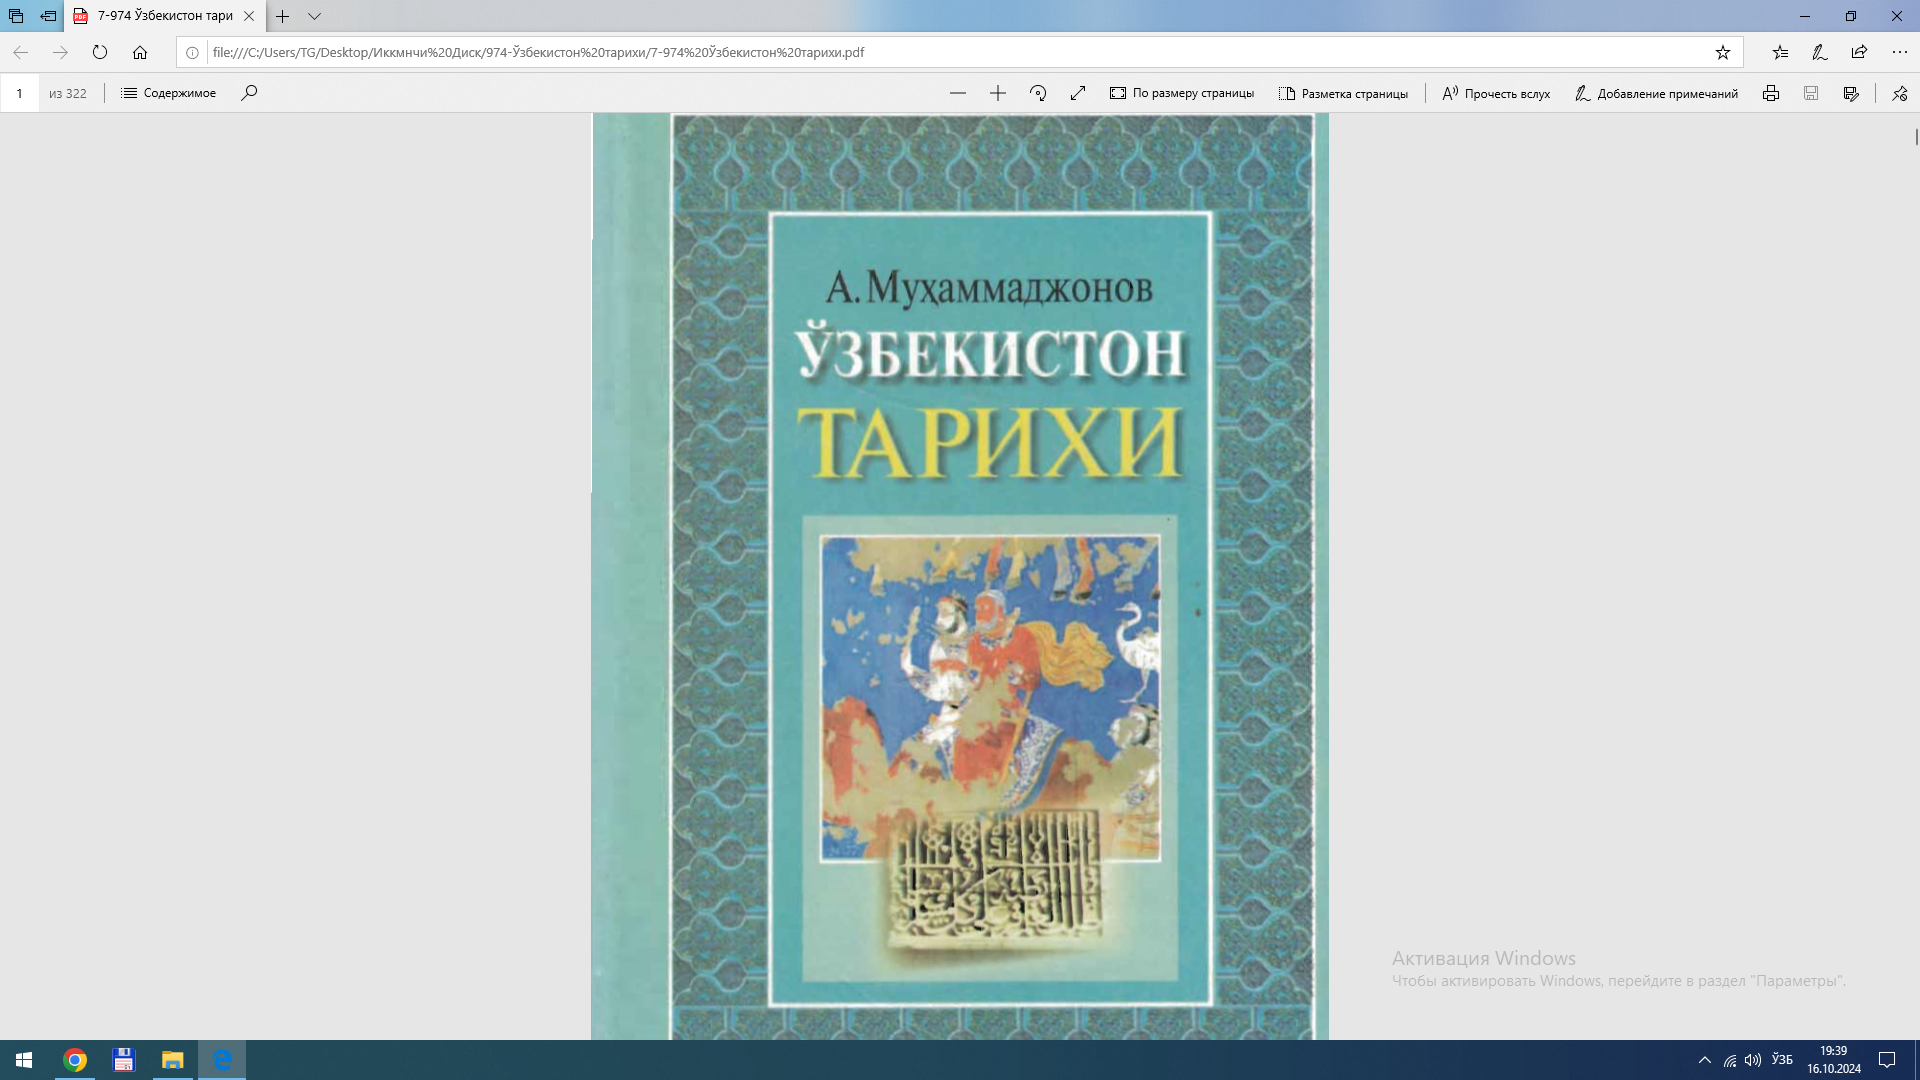This screenshot has height=1080, width=1920.
Task: Open the Содержимое table of contents
Action: (168, 93)
